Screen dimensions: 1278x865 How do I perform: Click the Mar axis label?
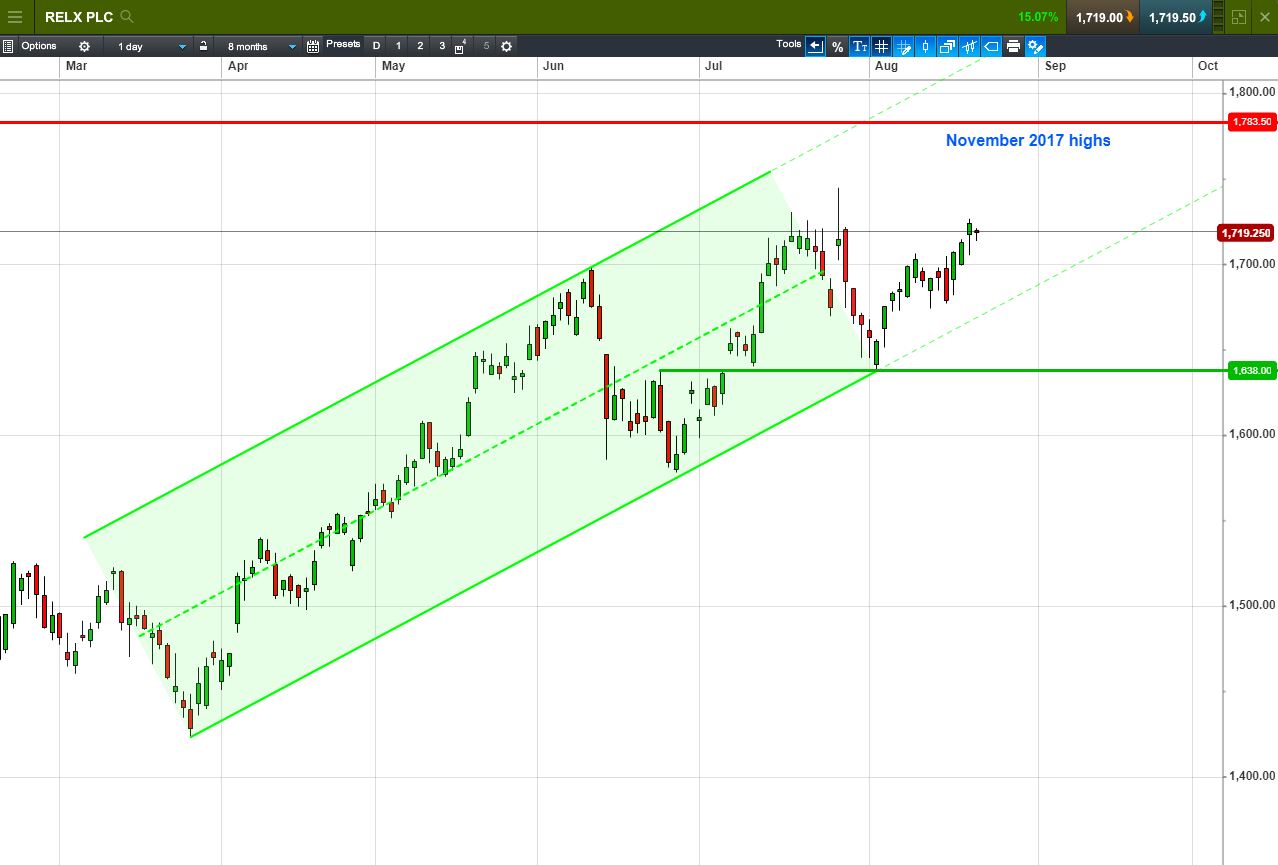[75, 67]
